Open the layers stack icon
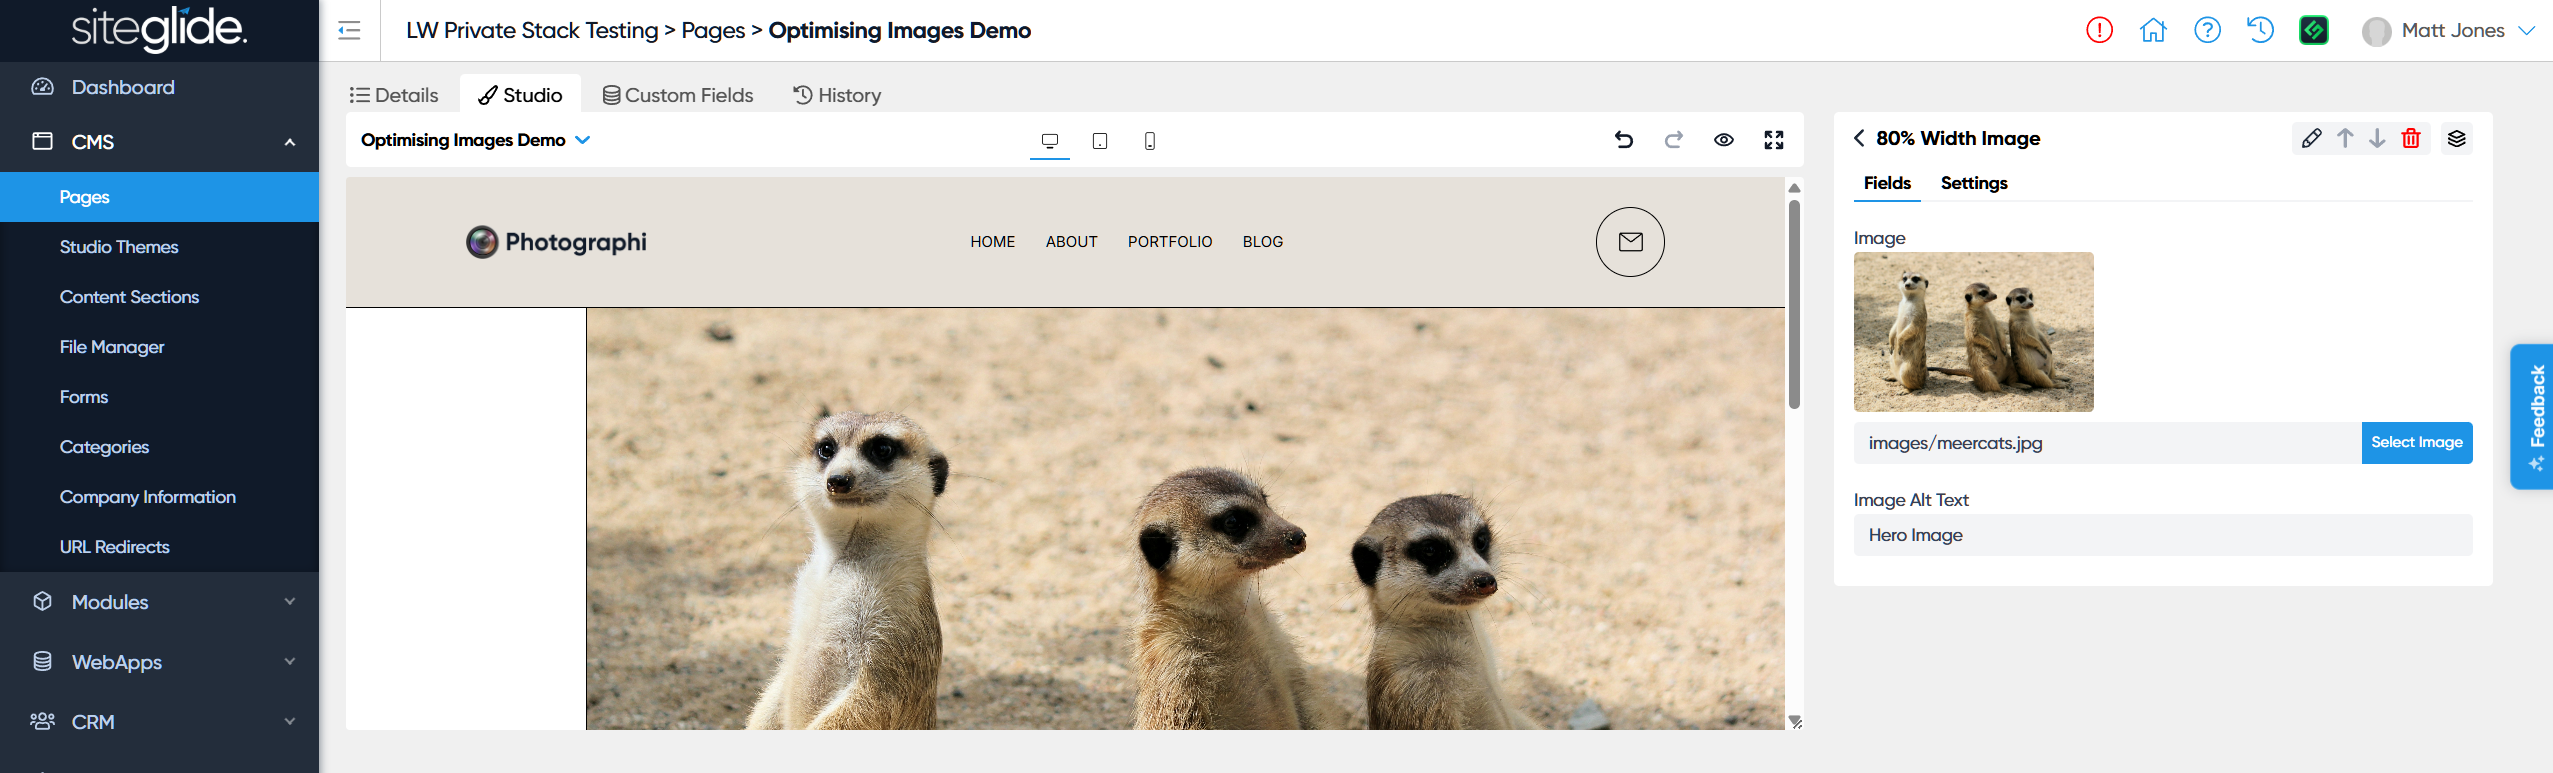The image size is (2553, 773). point(2457,138)
